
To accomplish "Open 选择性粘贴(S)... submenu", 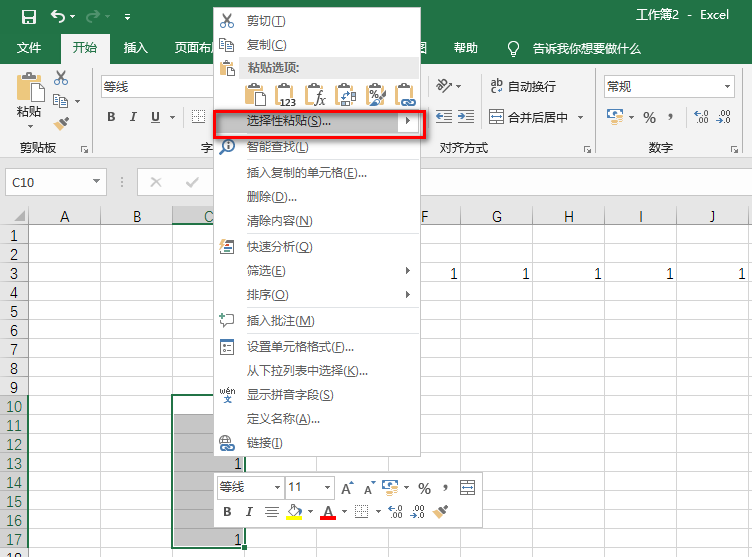I will tap(317, 121).
